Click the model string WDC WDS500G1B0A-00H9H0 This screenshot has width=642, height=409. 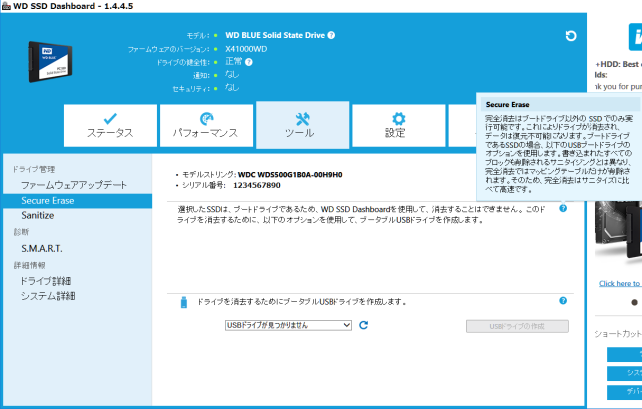[290, 175]
